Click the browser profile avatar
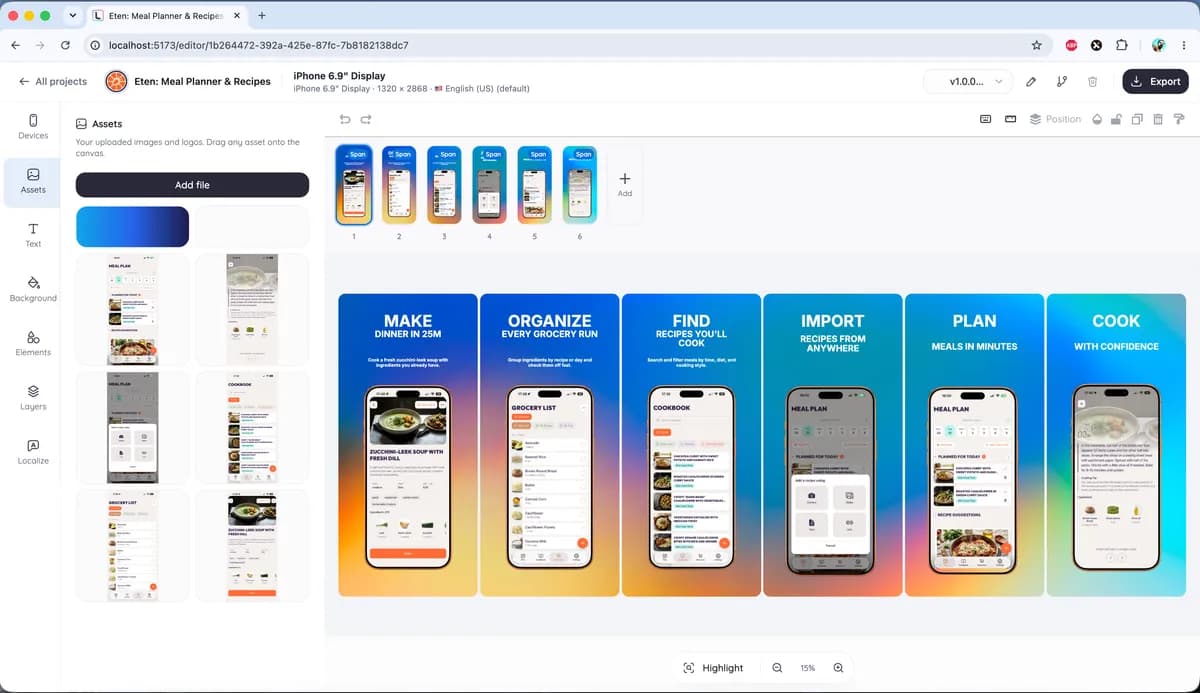The width and height of the screenshot is (1200, 693). [1158, 45]
